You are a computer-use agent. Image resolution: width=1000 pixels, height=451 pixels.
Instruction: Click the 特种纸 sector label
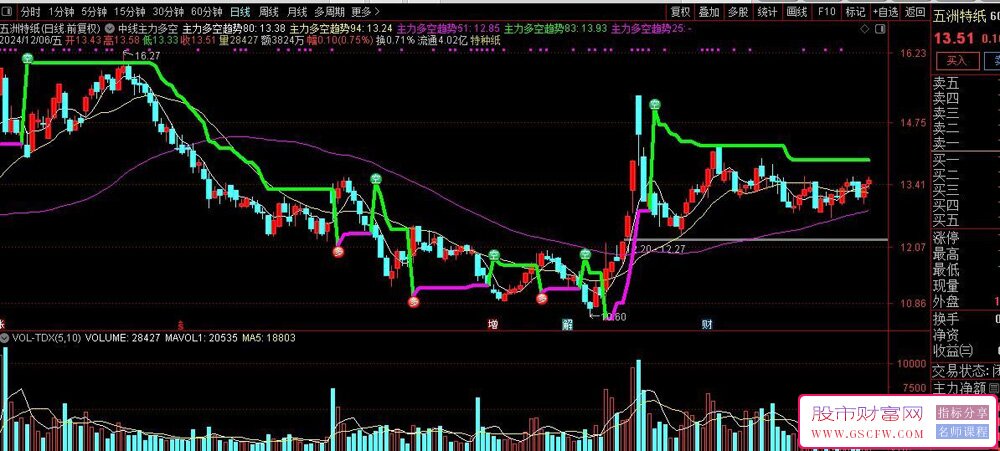485,40
